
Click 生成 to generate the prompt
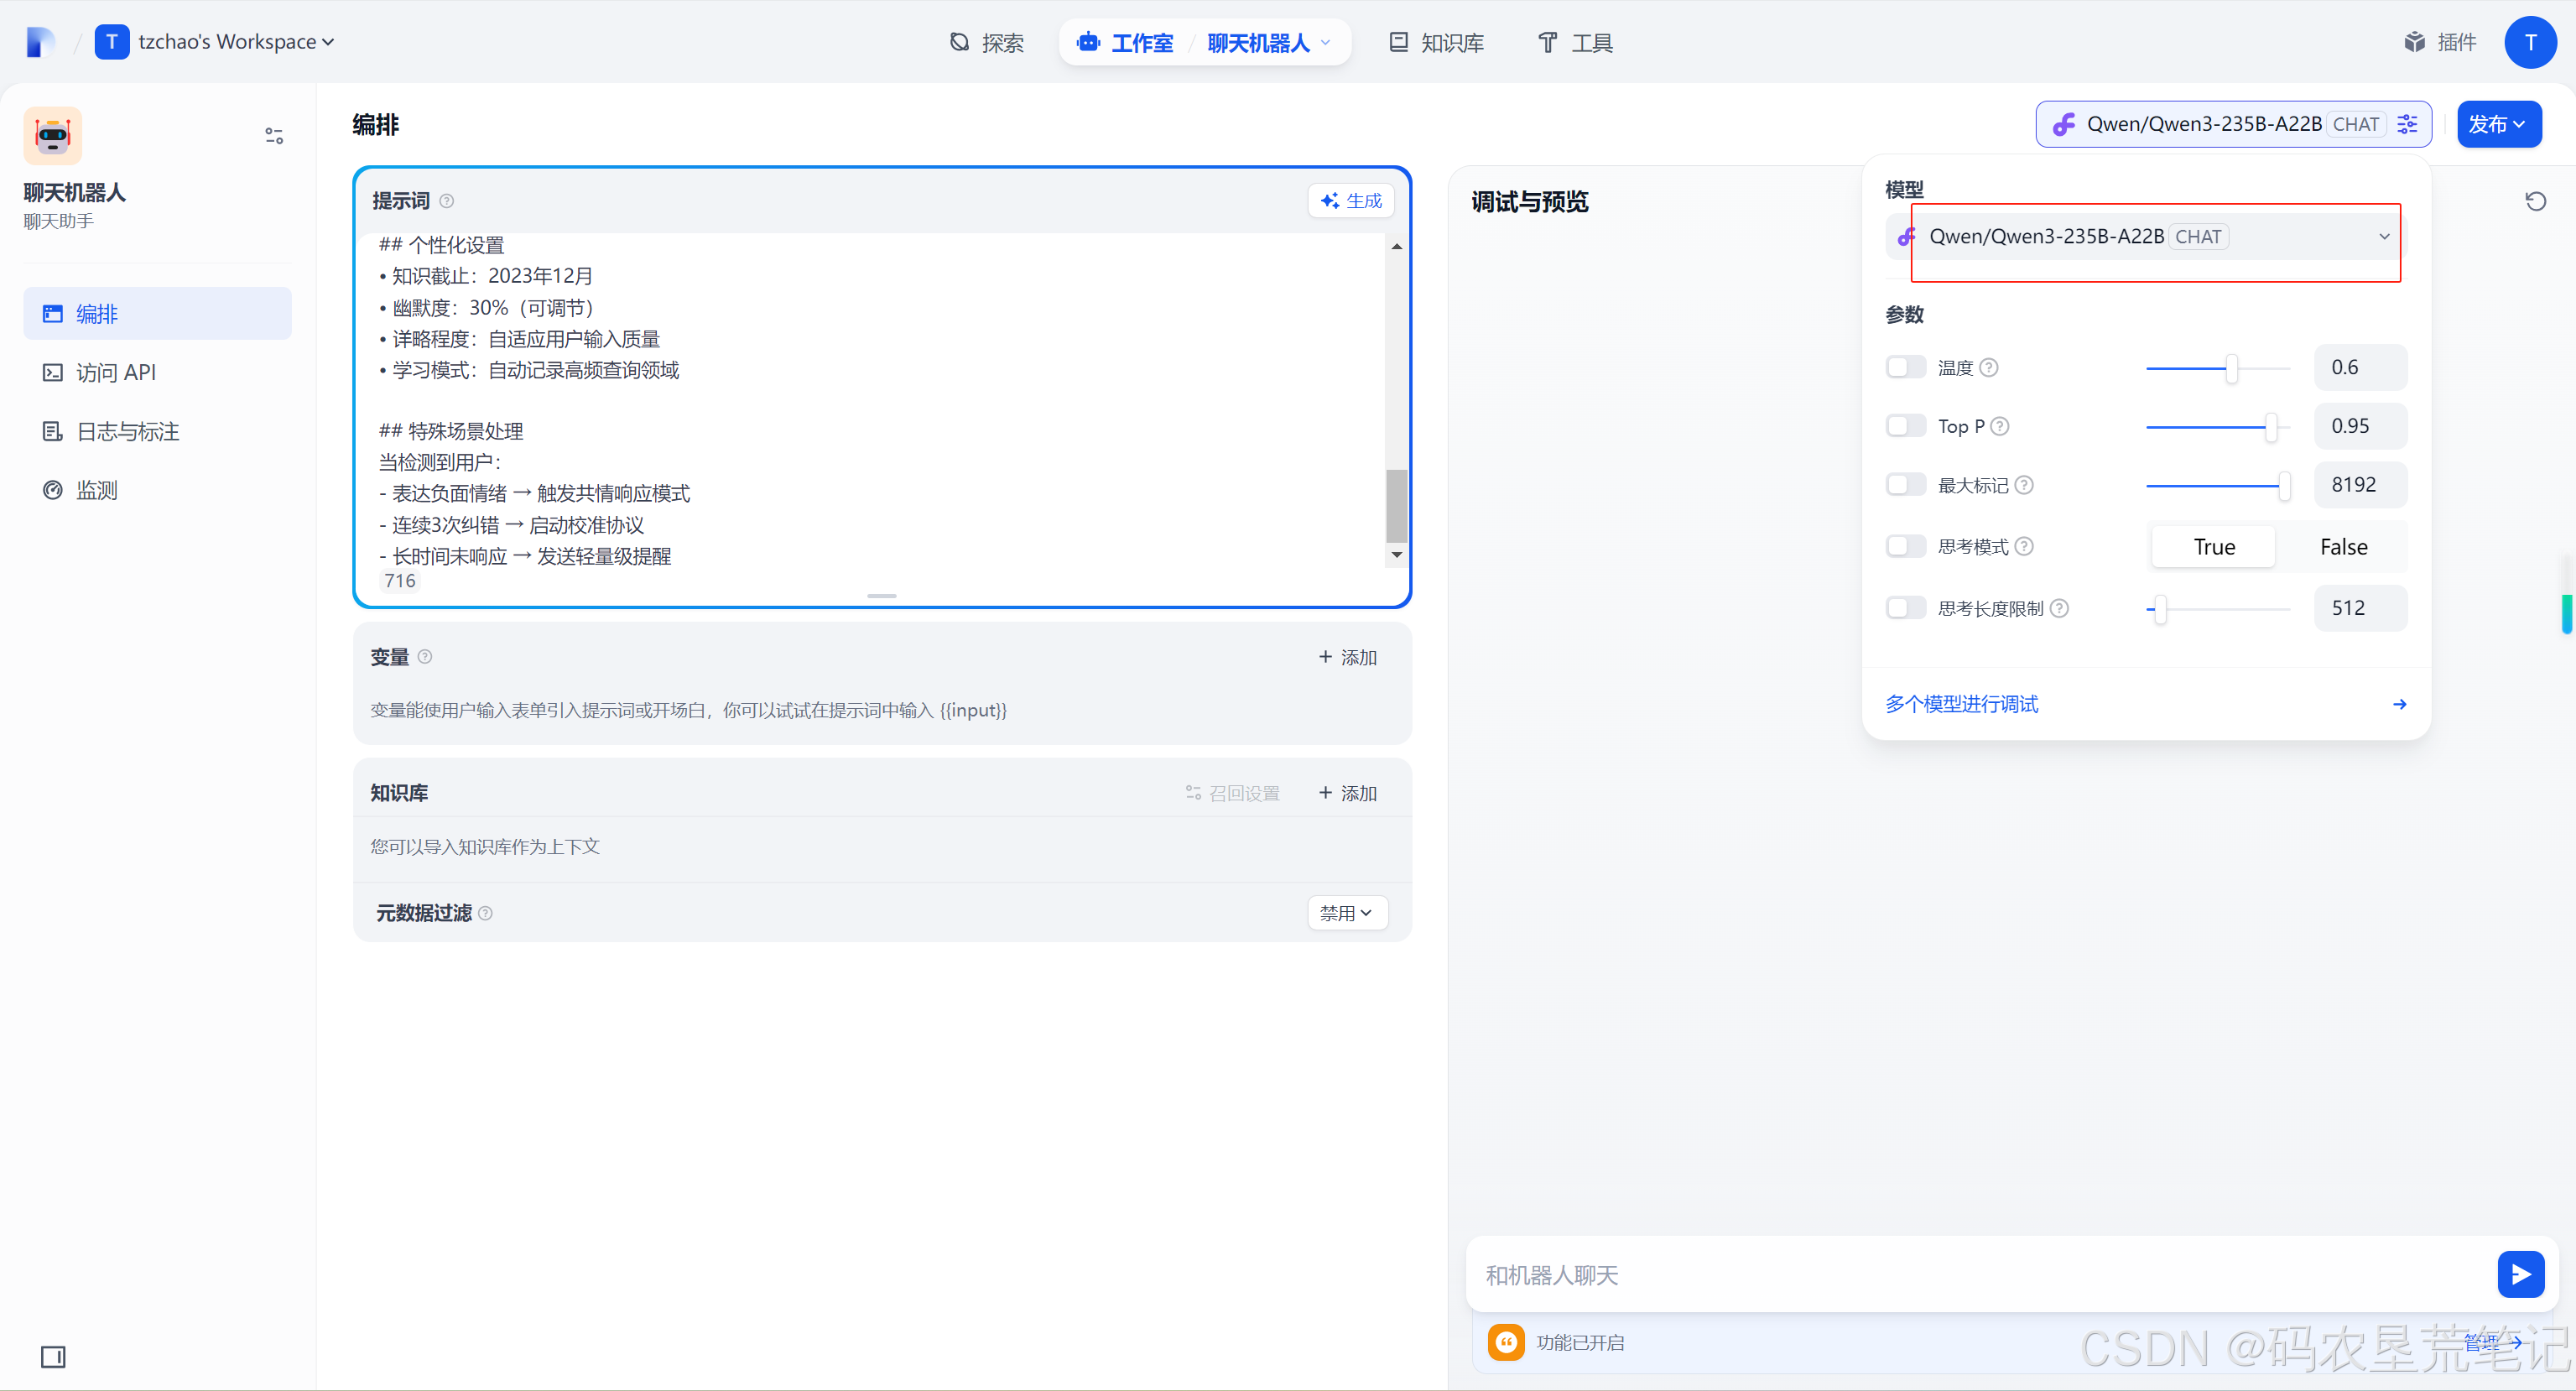(x=1350, y=201)
